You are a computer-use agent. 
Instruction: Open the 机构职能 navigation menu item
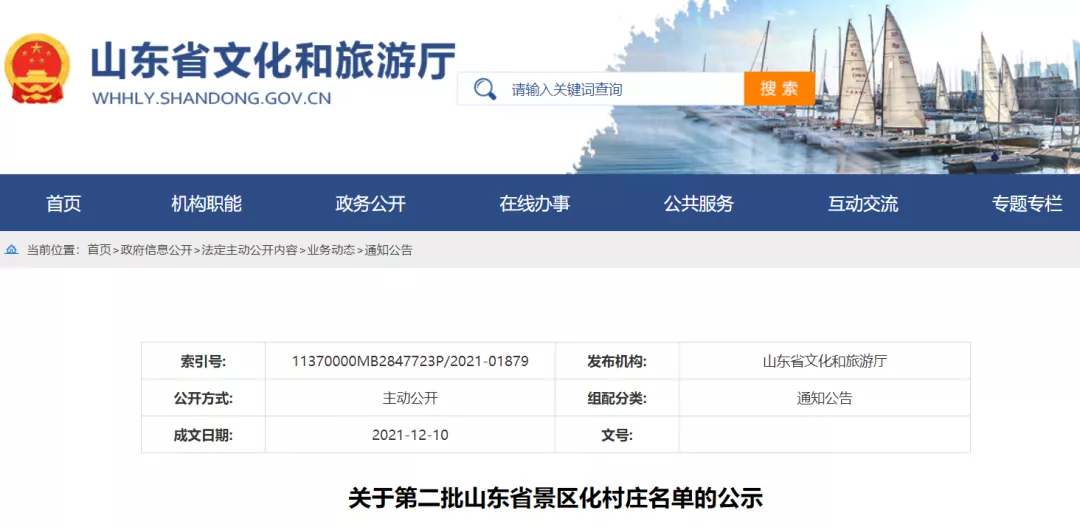[207, 203]
